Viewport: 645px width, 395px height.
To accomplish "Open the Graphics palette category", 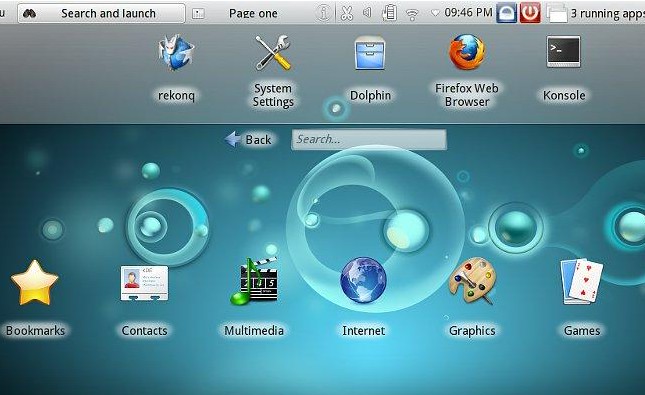I will click(x=472, y=281).
